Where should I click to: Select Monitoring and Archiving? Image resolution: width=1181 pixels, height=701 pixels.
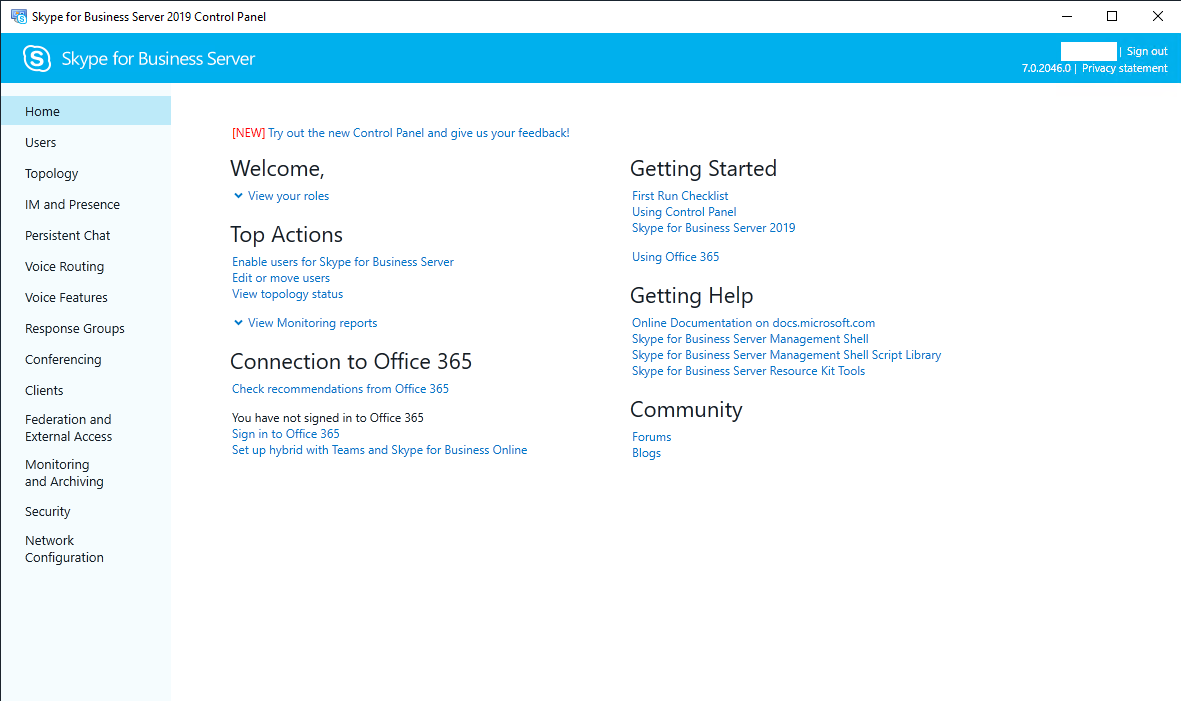(64, 473)
